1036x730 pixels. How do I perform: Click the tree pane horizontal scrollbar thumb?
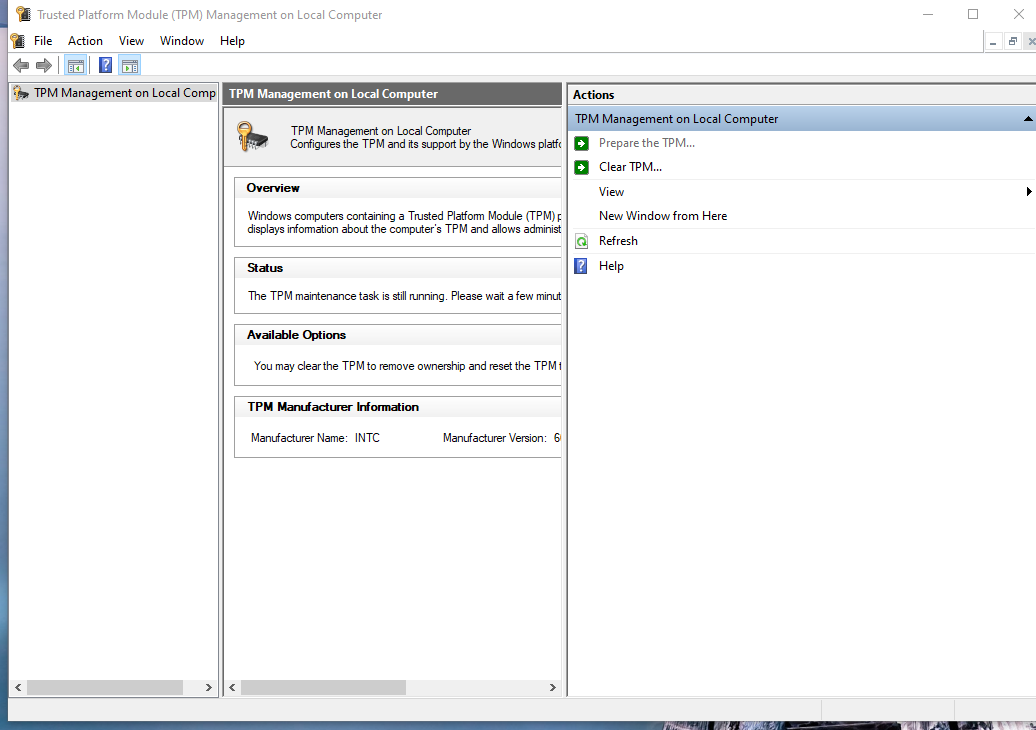click(104, 688)
